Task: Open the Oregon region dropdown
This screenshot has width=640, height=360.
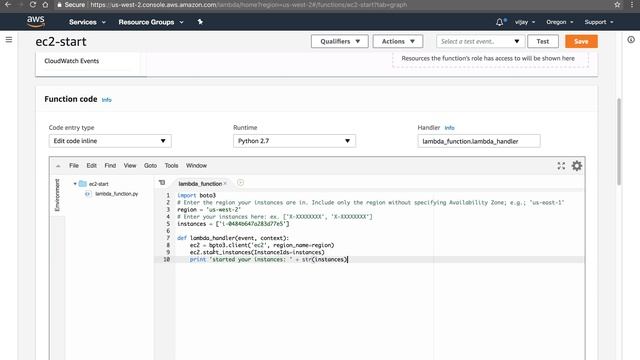Action: point(560,22)
